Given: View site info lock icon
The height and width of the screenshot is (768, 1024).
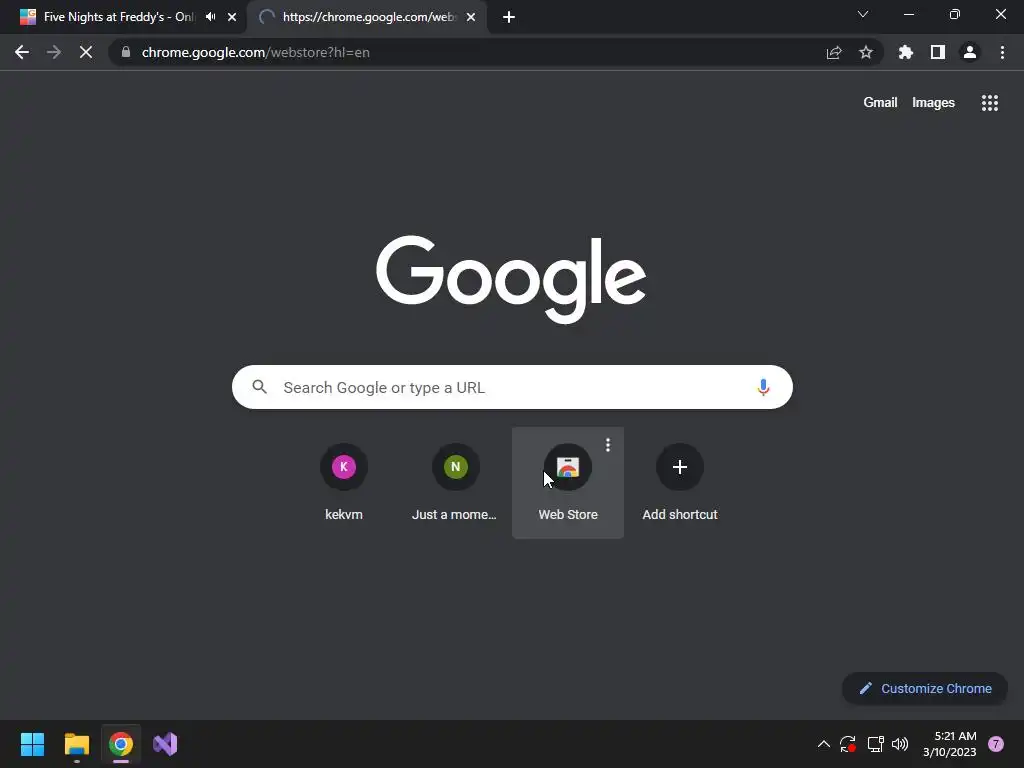Looking at the screenshot, I should click(x=126, y=52).
